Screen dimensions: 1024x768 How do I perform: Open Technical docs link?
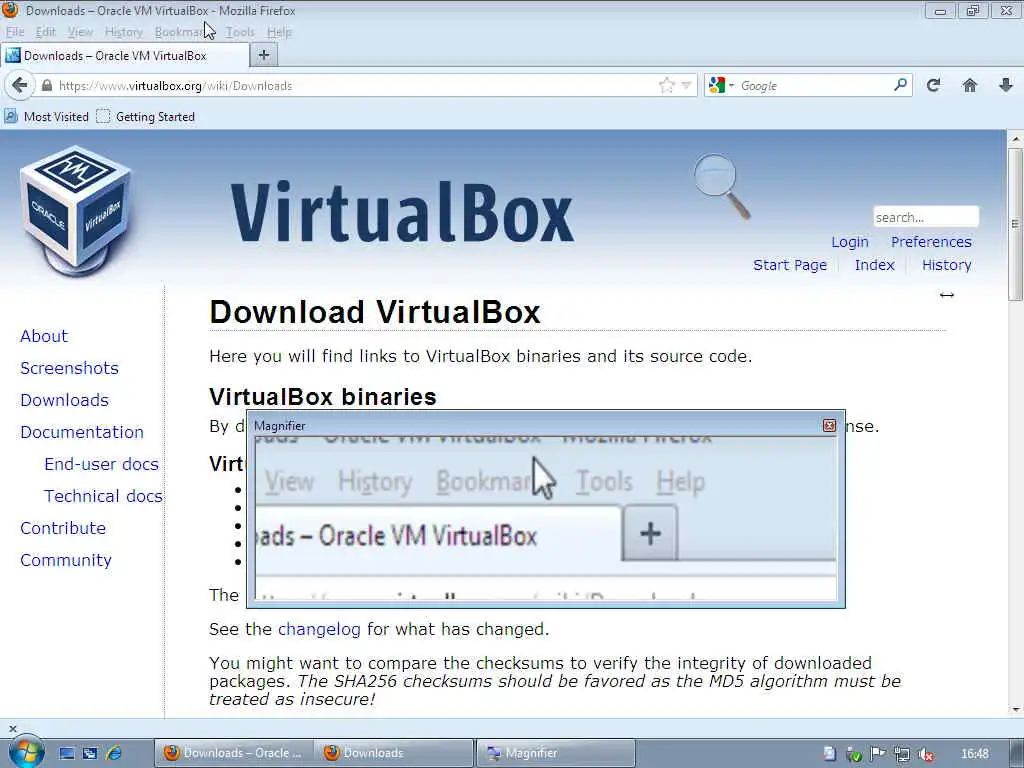point(103,496)
